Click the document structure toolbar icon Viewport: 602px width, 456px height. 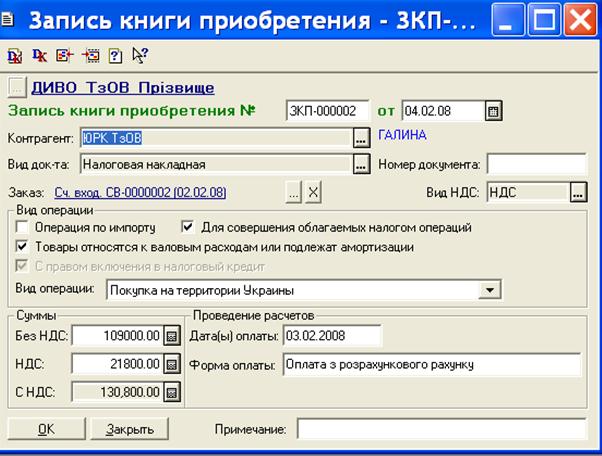[x=91, y=56]
